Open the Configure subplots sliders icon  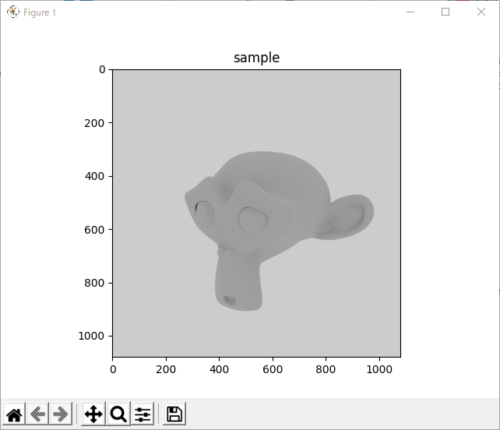point(143,414)
